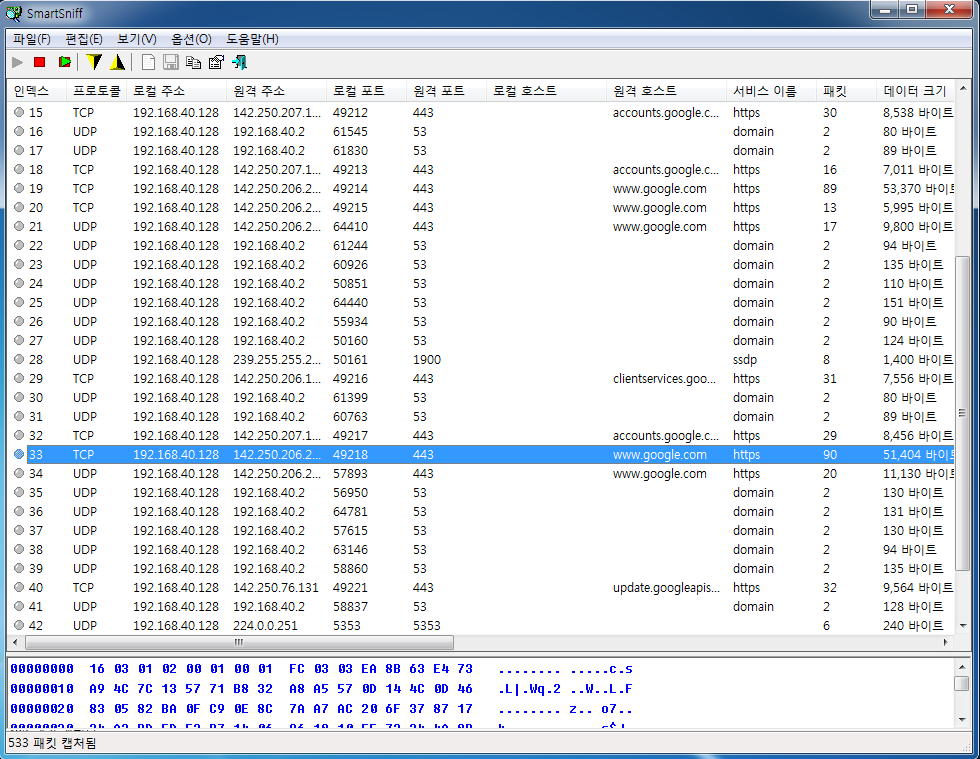Image resolution: width=980 pixels, height=759 pixels.
Task: Click the blank page new file icon
Action: click(148, 63)
